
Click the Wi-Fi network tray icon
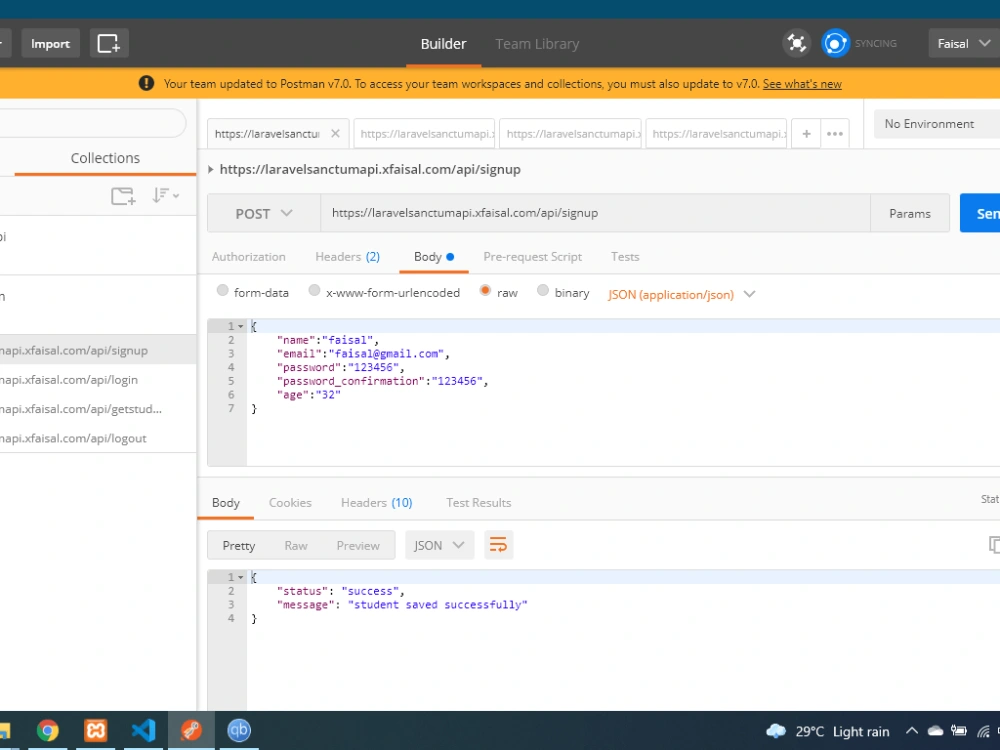pyautogui.click(x=983, y=731)
